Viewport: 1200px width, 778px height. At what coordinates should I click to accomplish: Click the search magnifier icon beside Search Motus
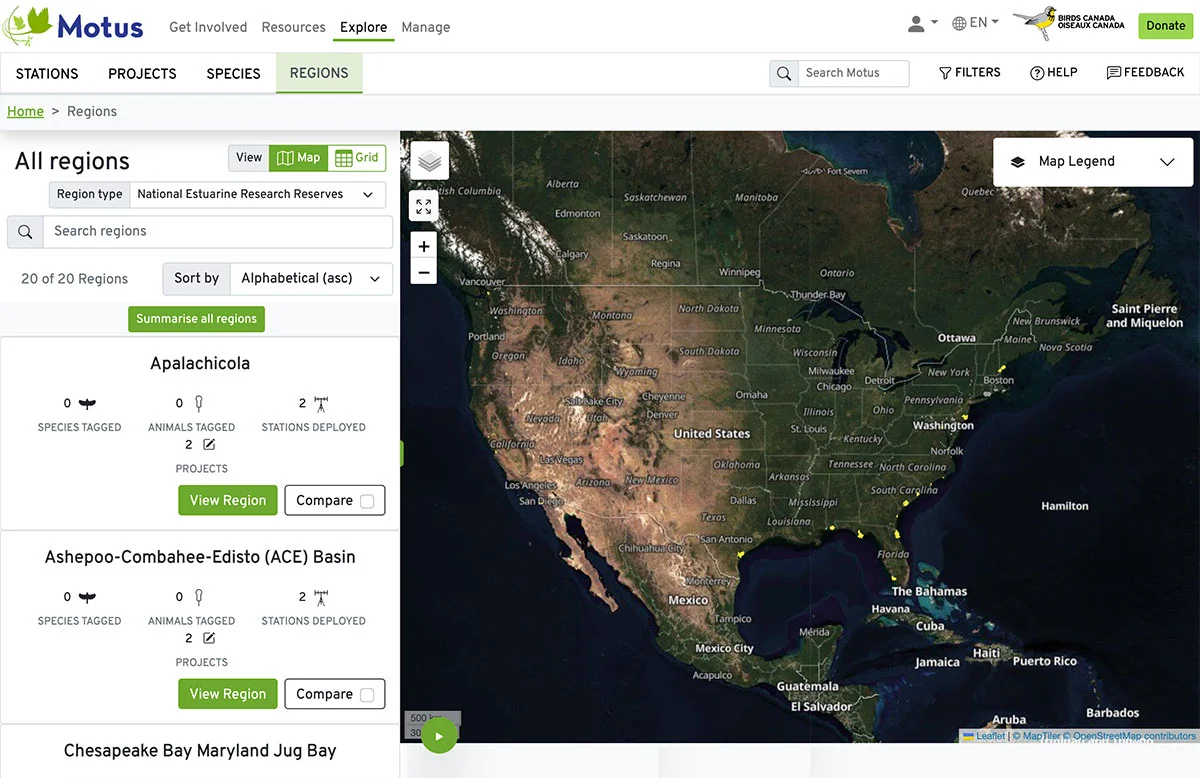coord(784,73)
